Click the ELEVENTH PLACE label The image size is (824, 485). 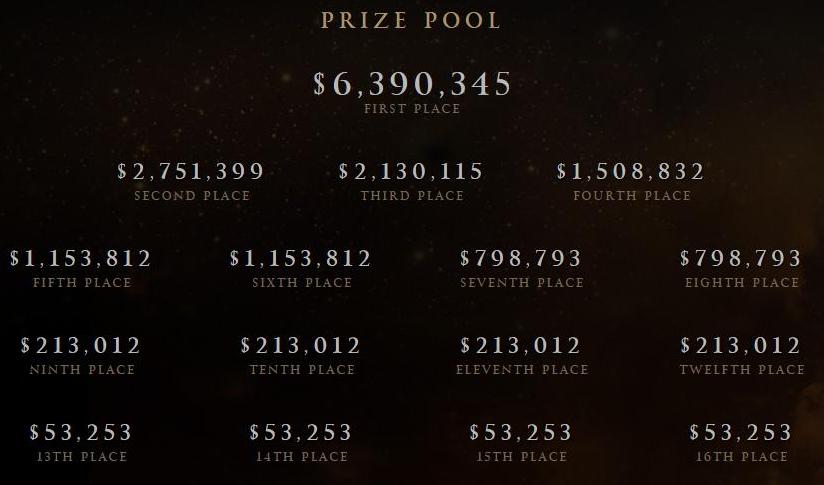click(522, 370)
